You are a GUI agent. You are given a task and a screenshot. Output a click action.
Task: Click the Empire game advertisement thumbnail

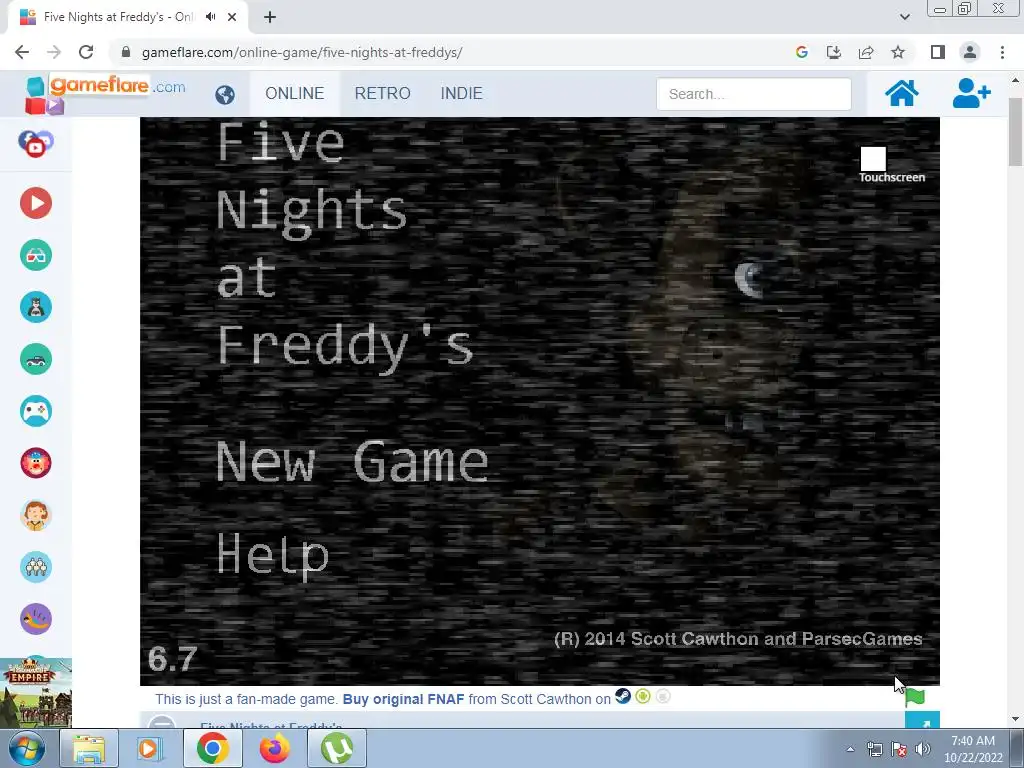[x=36, y=692]
